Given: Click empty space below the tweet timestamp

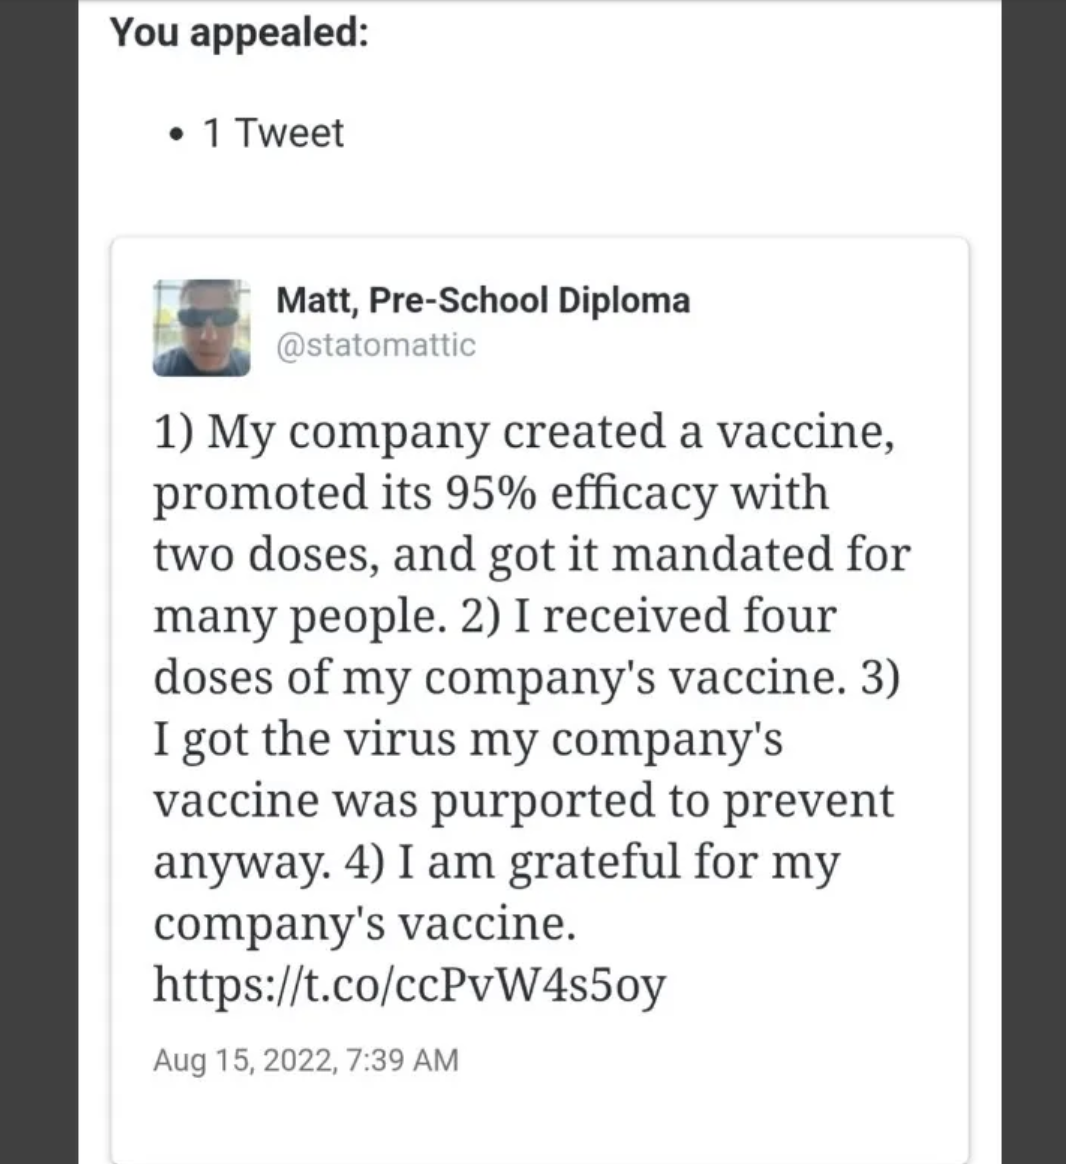Looking at the screenshot, I should [540, 1121].
